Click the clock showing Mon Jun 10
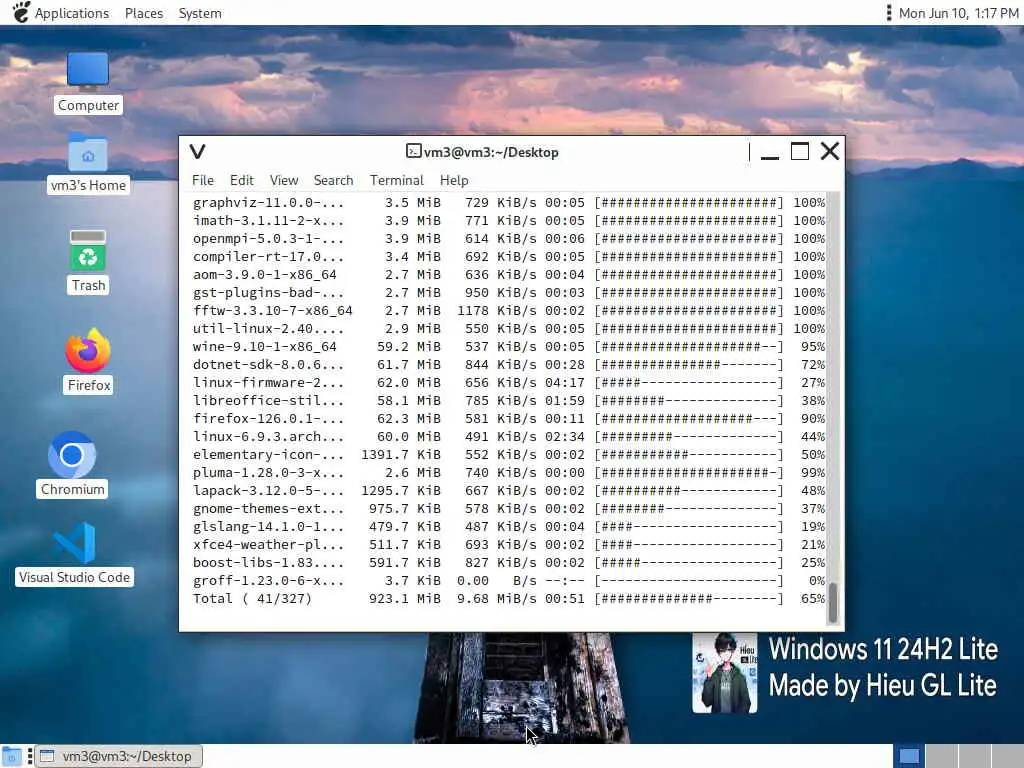The image size is (1024, 768). tap(958, 13)
